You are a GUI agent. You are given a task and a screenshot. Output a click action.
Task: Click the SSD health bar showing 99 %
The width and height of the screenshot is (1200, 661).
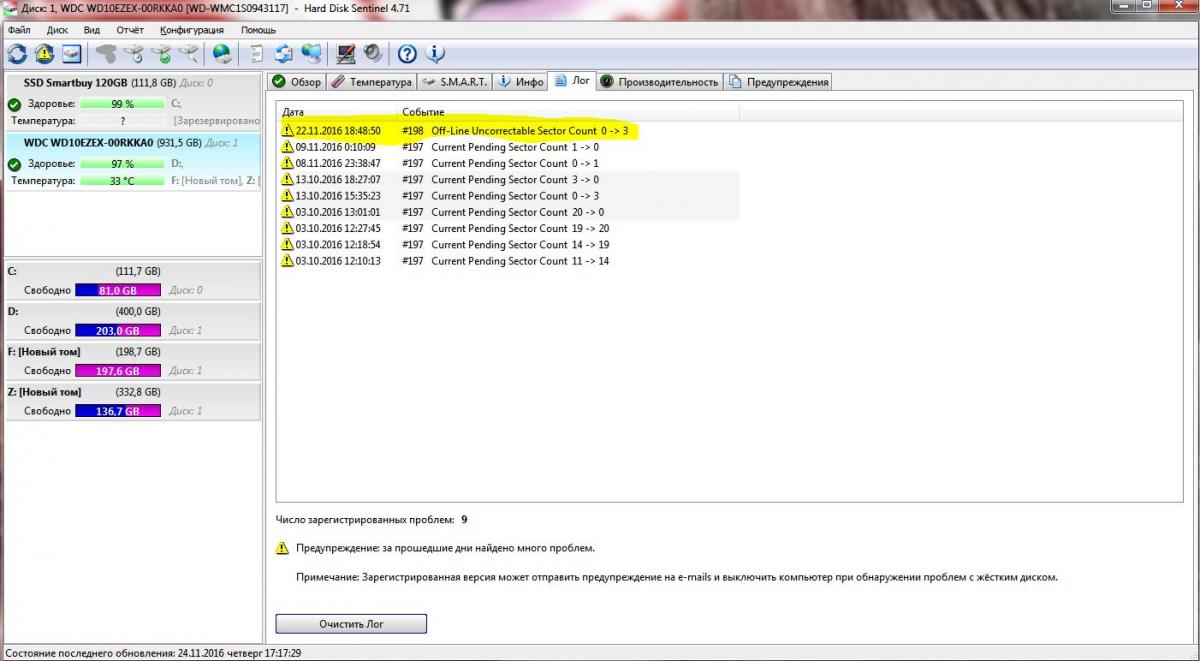pos(122,104)
